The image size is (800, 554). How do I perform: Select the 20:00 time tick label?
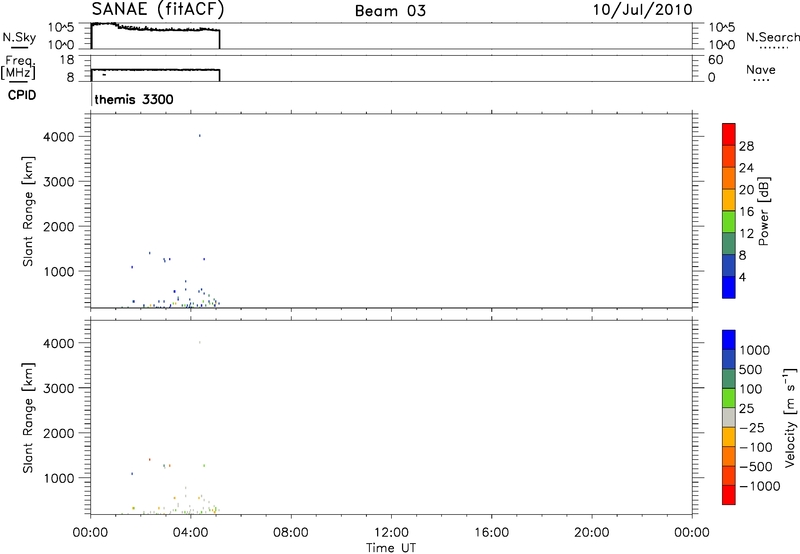click(x=592, y=533)
